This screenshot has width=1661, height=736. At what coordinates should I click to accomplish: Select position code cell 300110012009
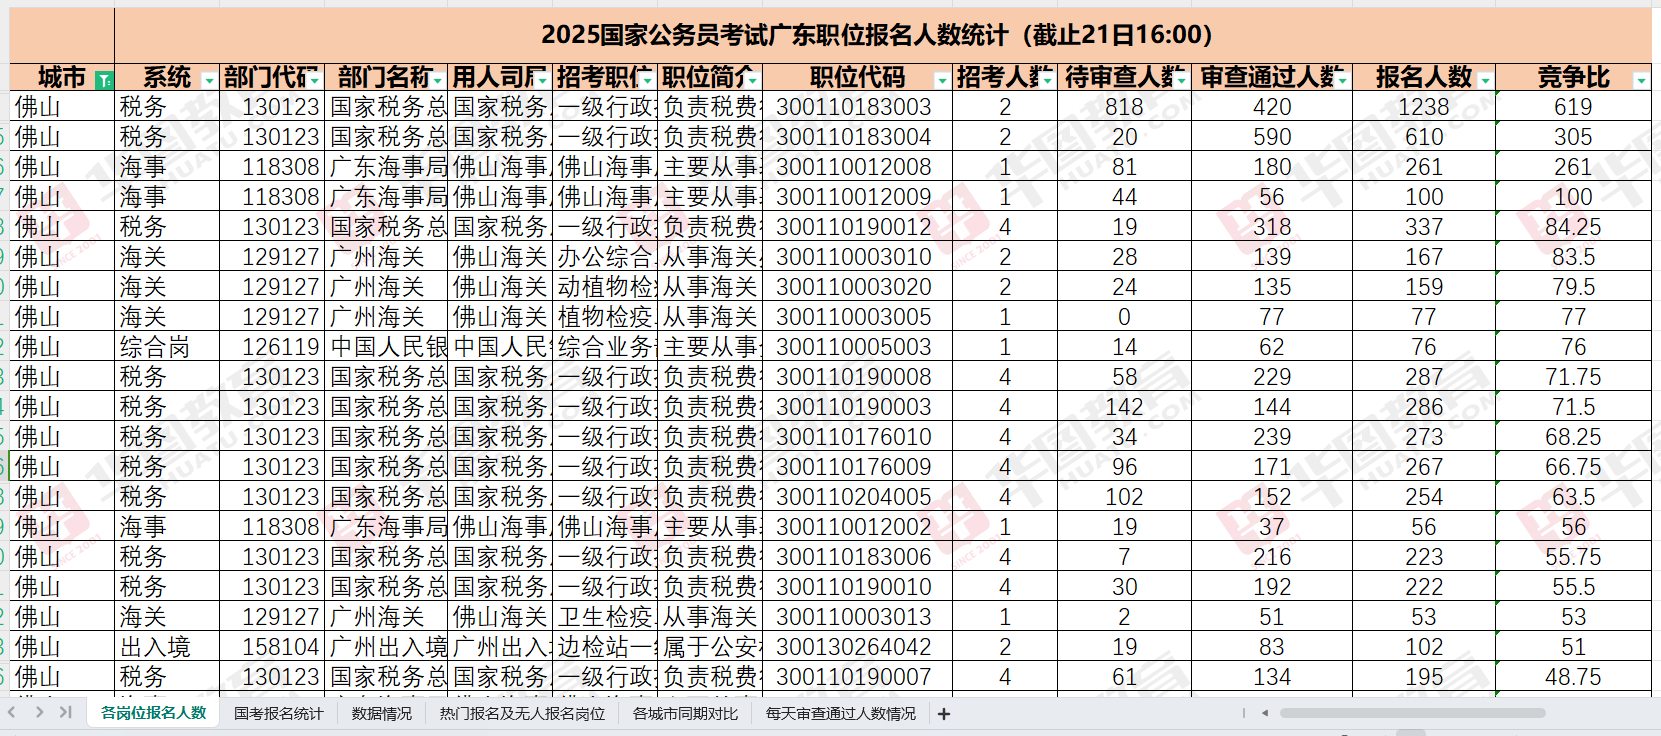857,197
